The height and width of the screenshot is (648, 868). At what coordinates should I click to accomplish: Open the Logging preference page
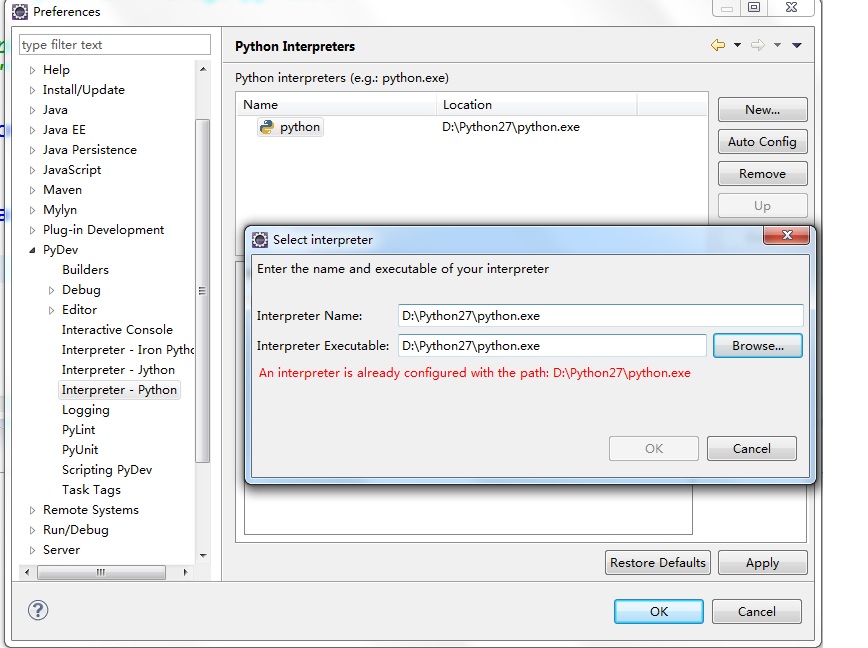[x=86, y=410]
